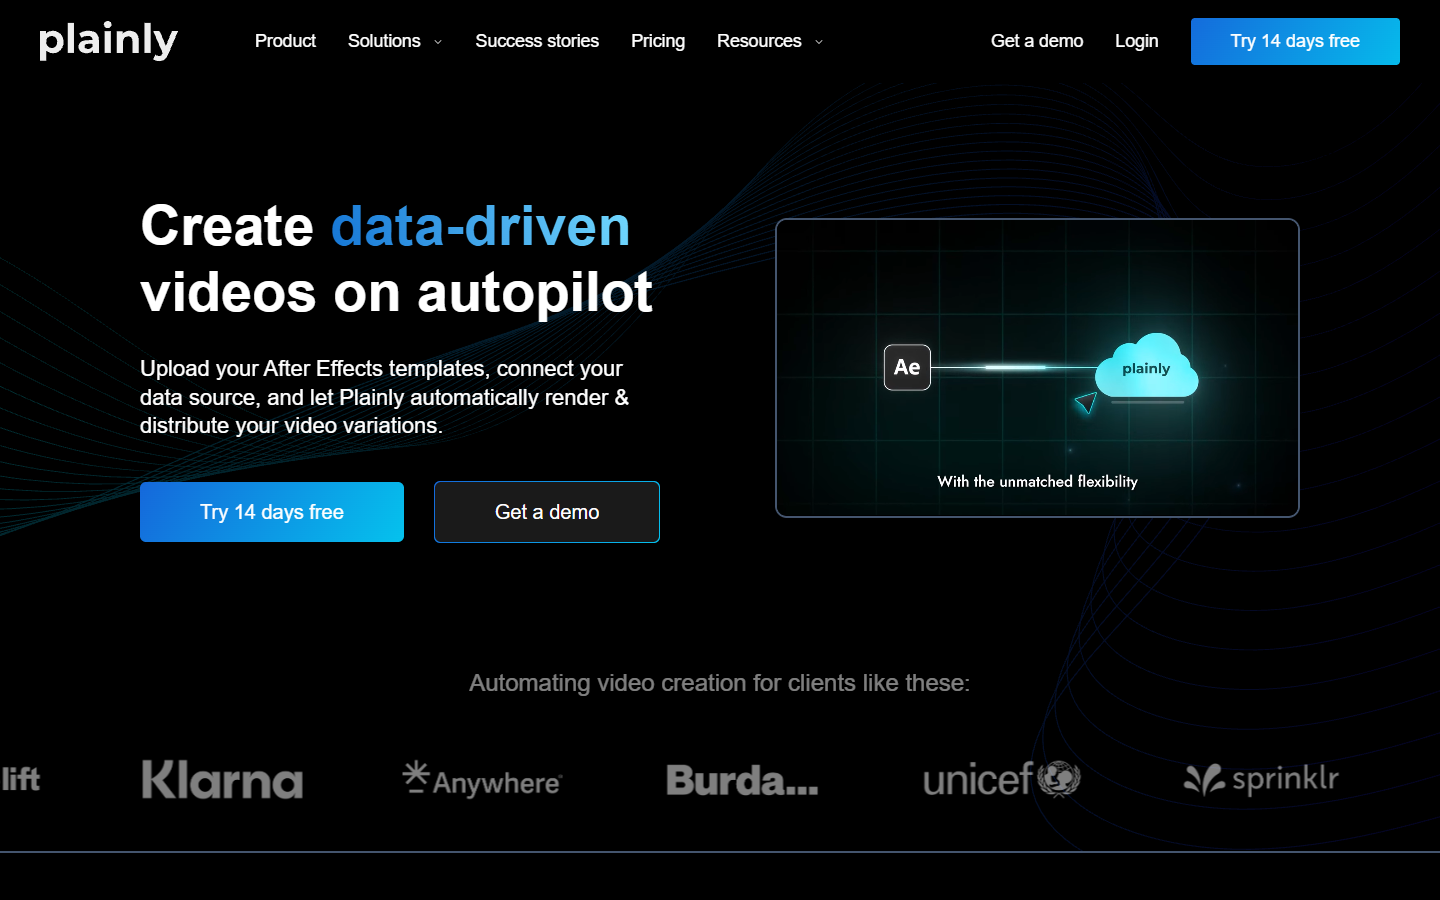Screen dimensions: 1440x900
Task: Open the Login link
Action: coord(1137,41)
